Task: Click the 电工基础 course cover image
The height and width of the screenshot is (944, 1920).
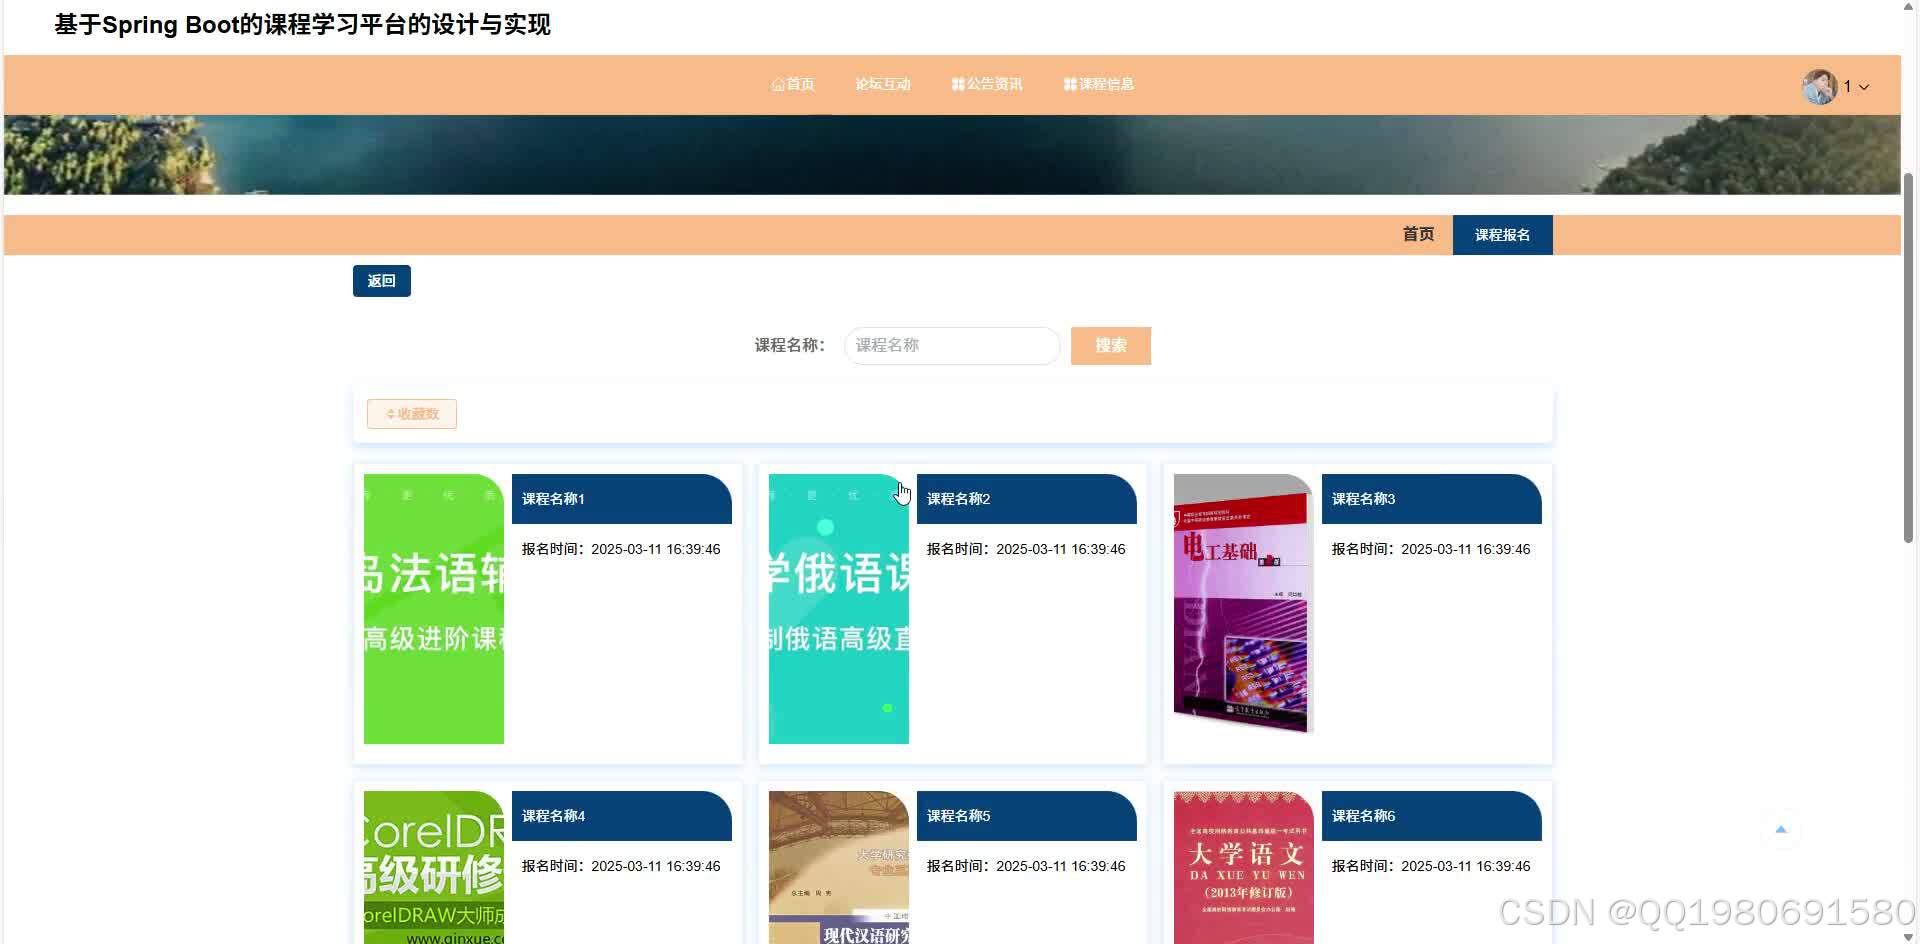Action: (x=1241, y=606)
